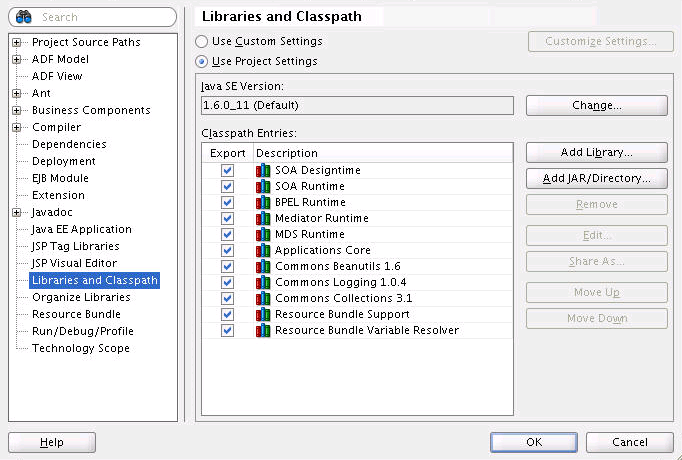Uncheck export for SOA Runtime

tap(227, 187)
